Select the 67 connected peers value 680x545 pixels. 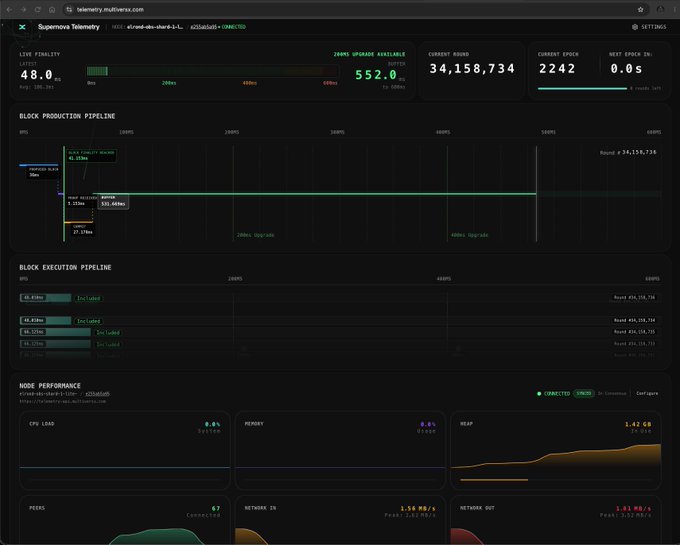(x=216, y=508)
